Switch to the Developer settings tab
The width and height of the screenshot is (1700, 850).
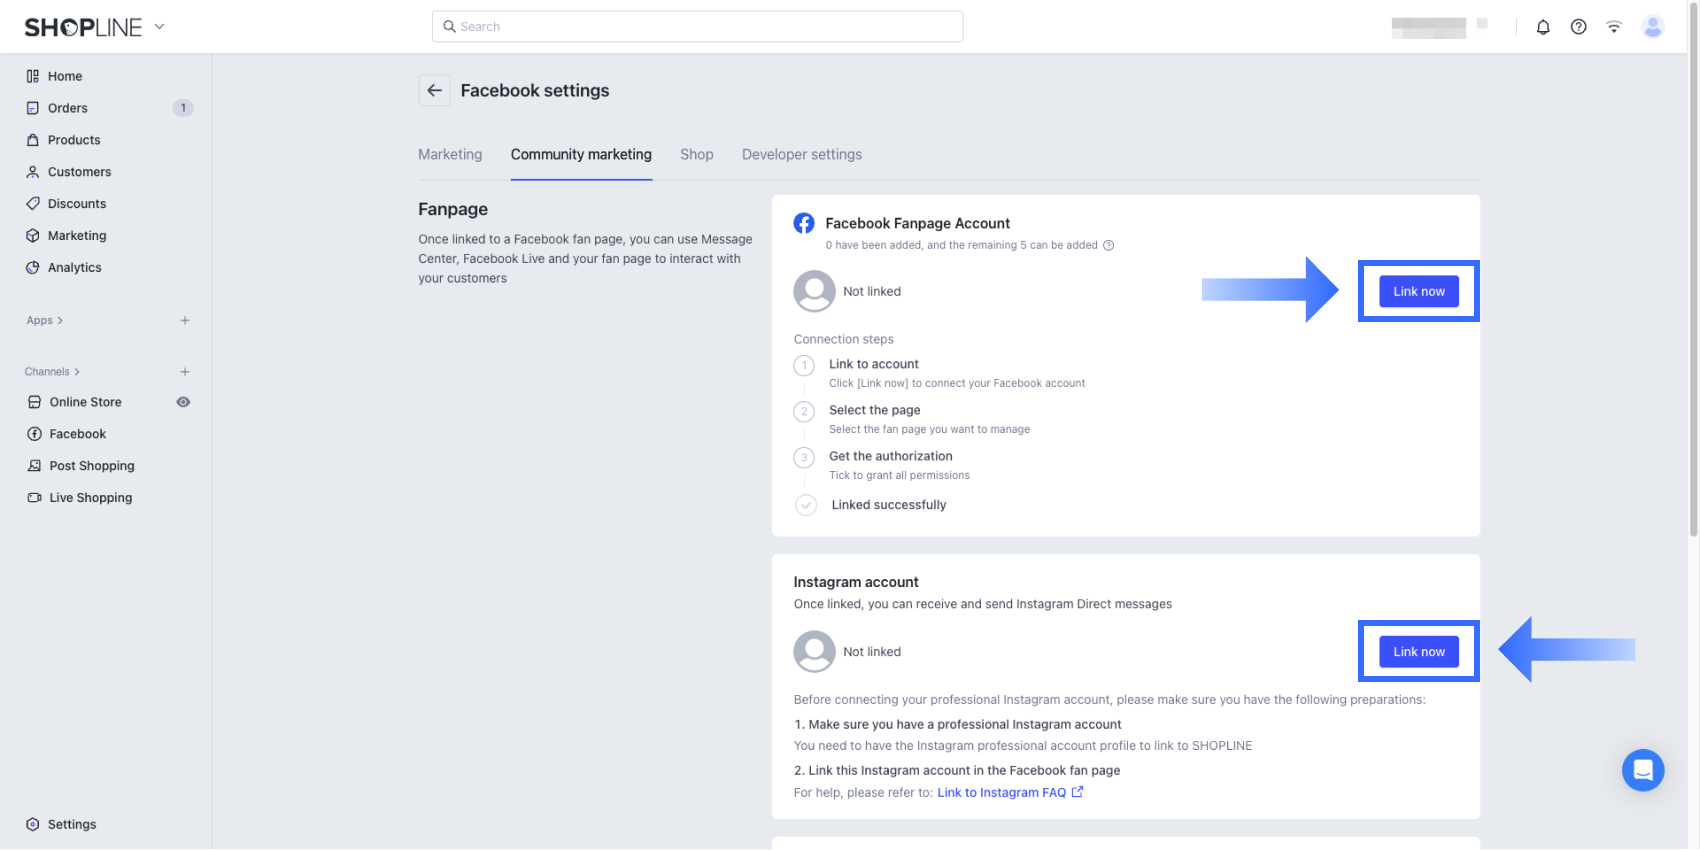[801, 155]
